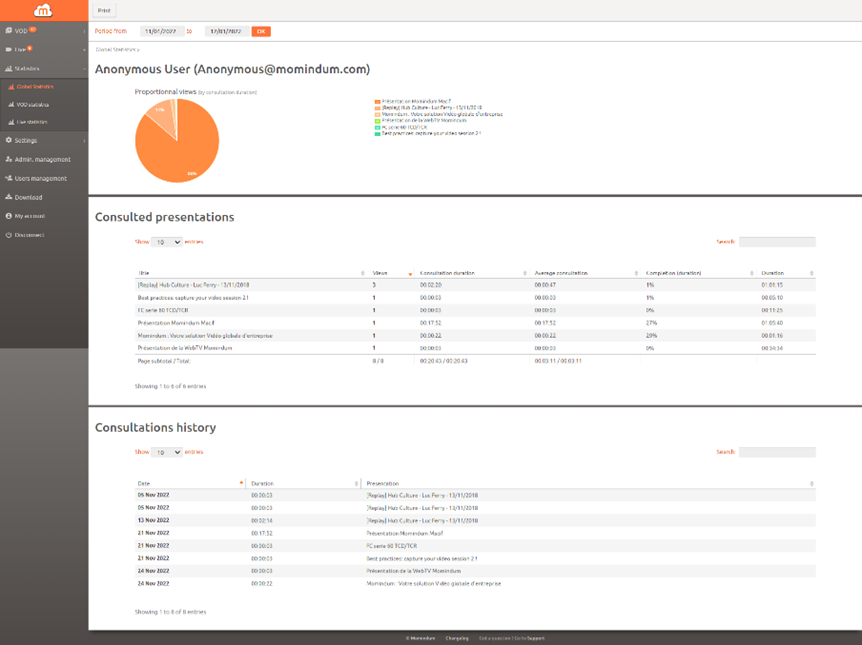862x645 pixels.
Task: Click orange legend swatch for Présentation Momindum Macif
Action: pyautogui.click(x=377, y=102)
